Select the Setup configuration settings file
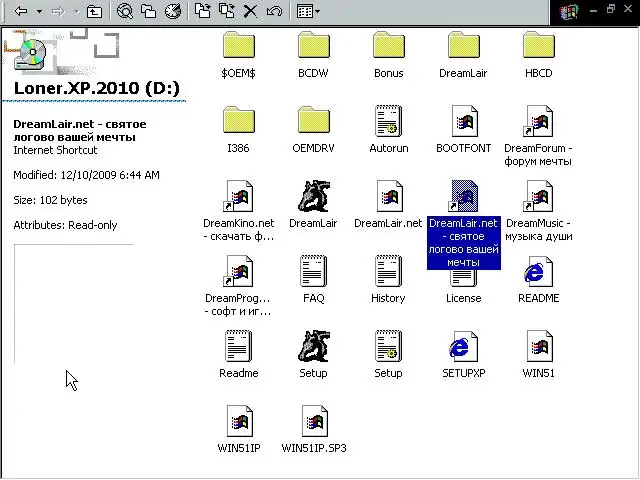The width and height of the screenshot is (640, 480). [x=388, y=355]
